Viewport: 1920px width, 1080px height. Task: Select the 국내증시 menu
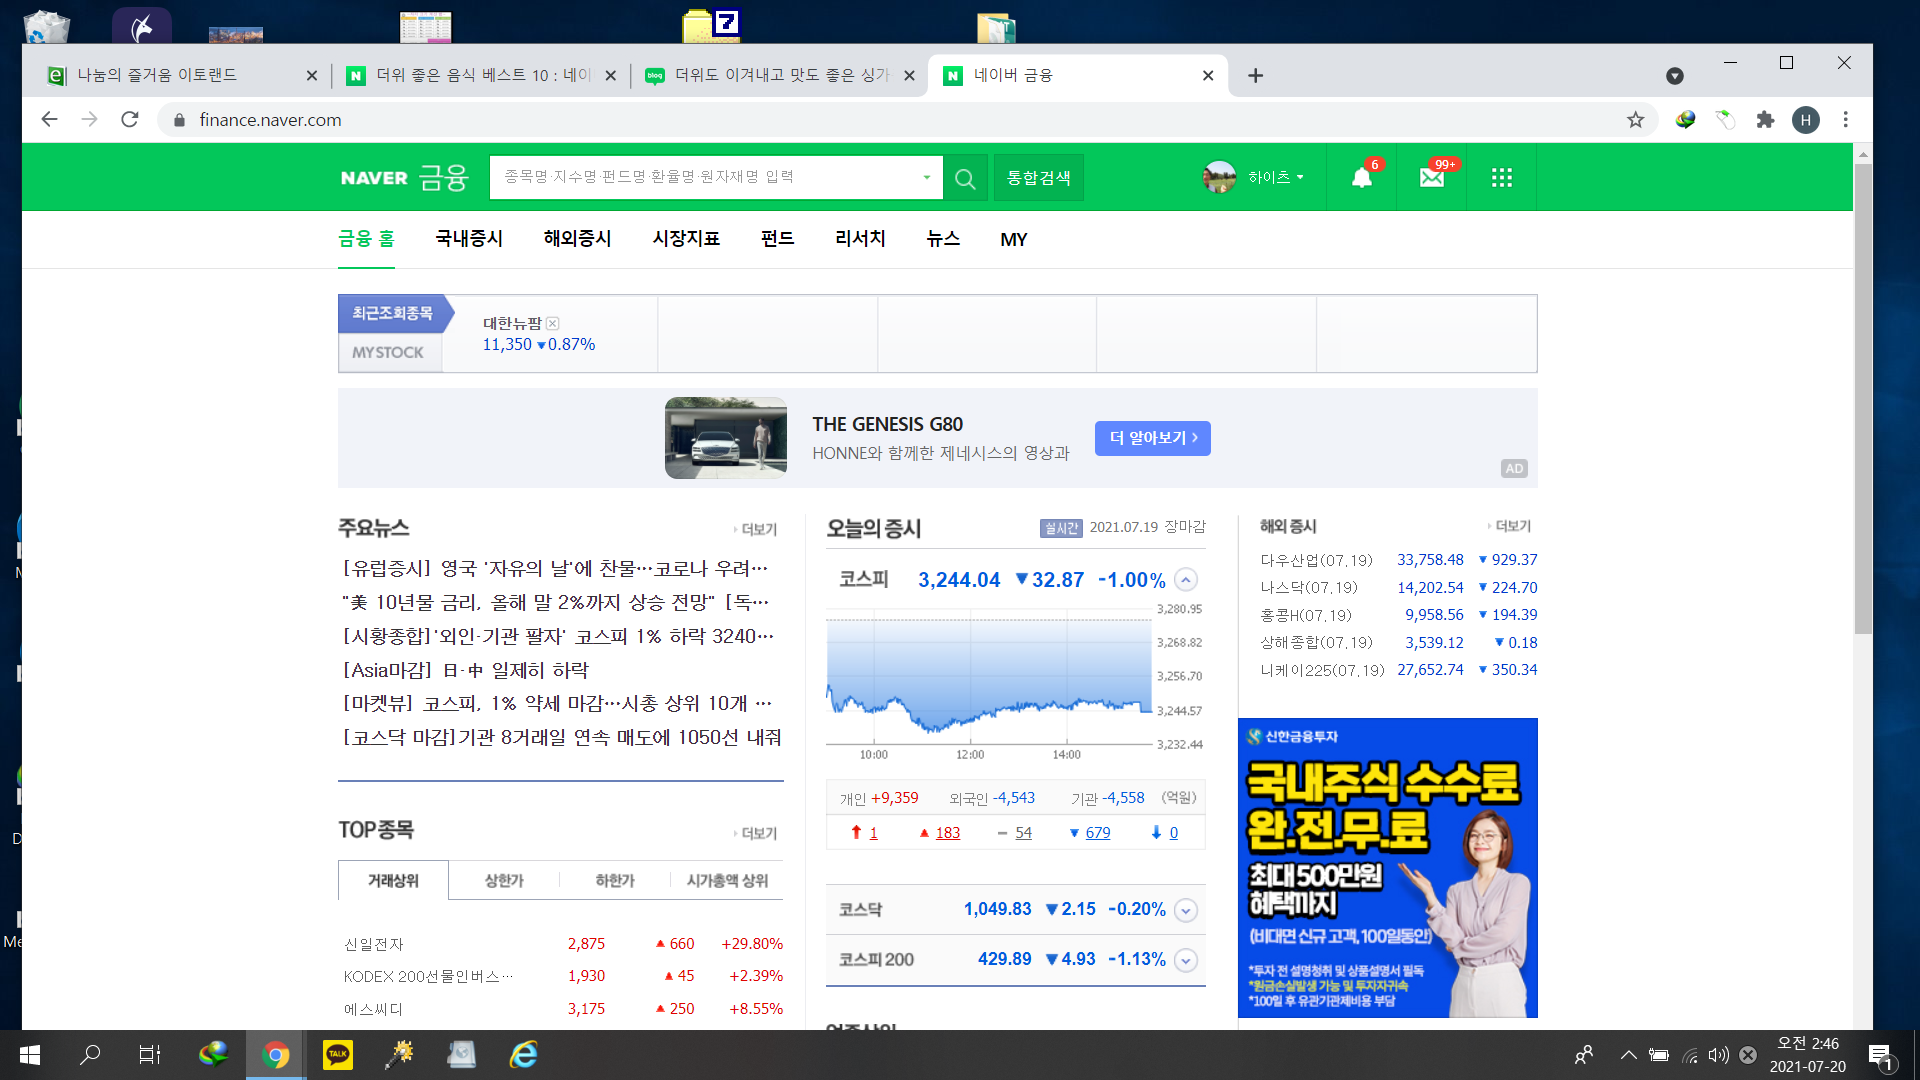(469, 239)
